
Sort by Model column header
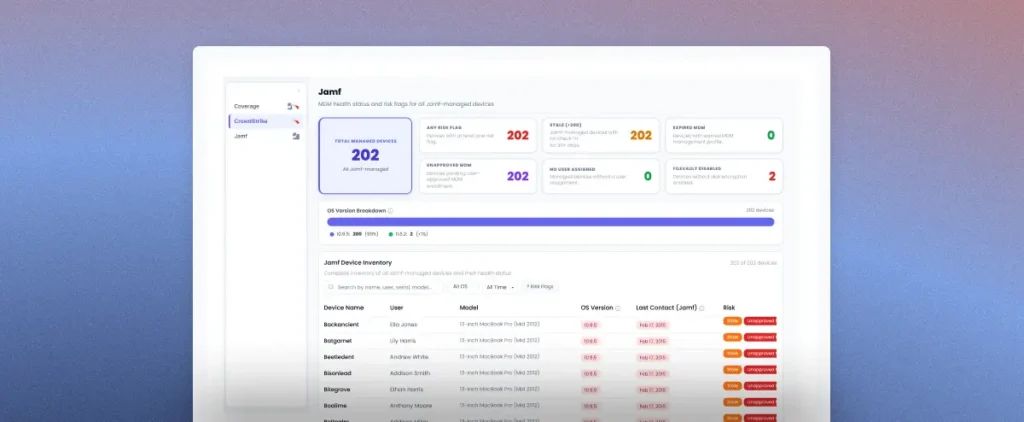tap(469, 308)
